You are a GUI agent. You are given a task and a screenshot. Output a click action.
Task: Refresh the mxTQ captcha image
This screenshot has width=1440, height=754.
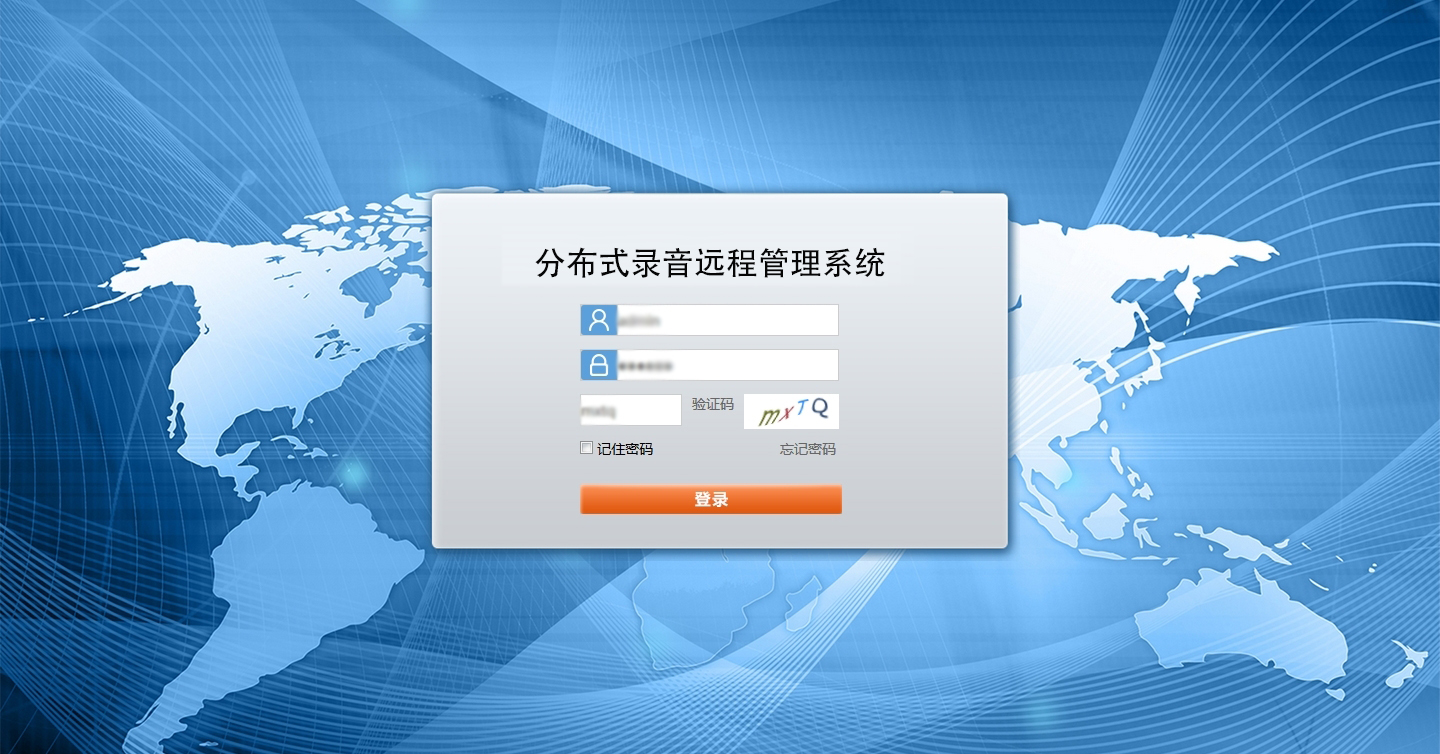791,411
